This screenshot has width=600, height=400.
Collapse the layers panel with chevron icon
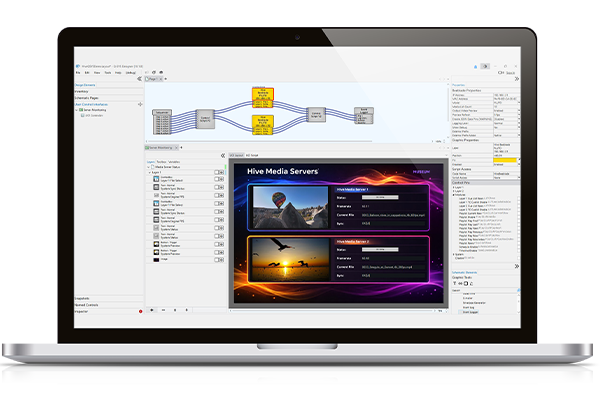coord(221,156)
